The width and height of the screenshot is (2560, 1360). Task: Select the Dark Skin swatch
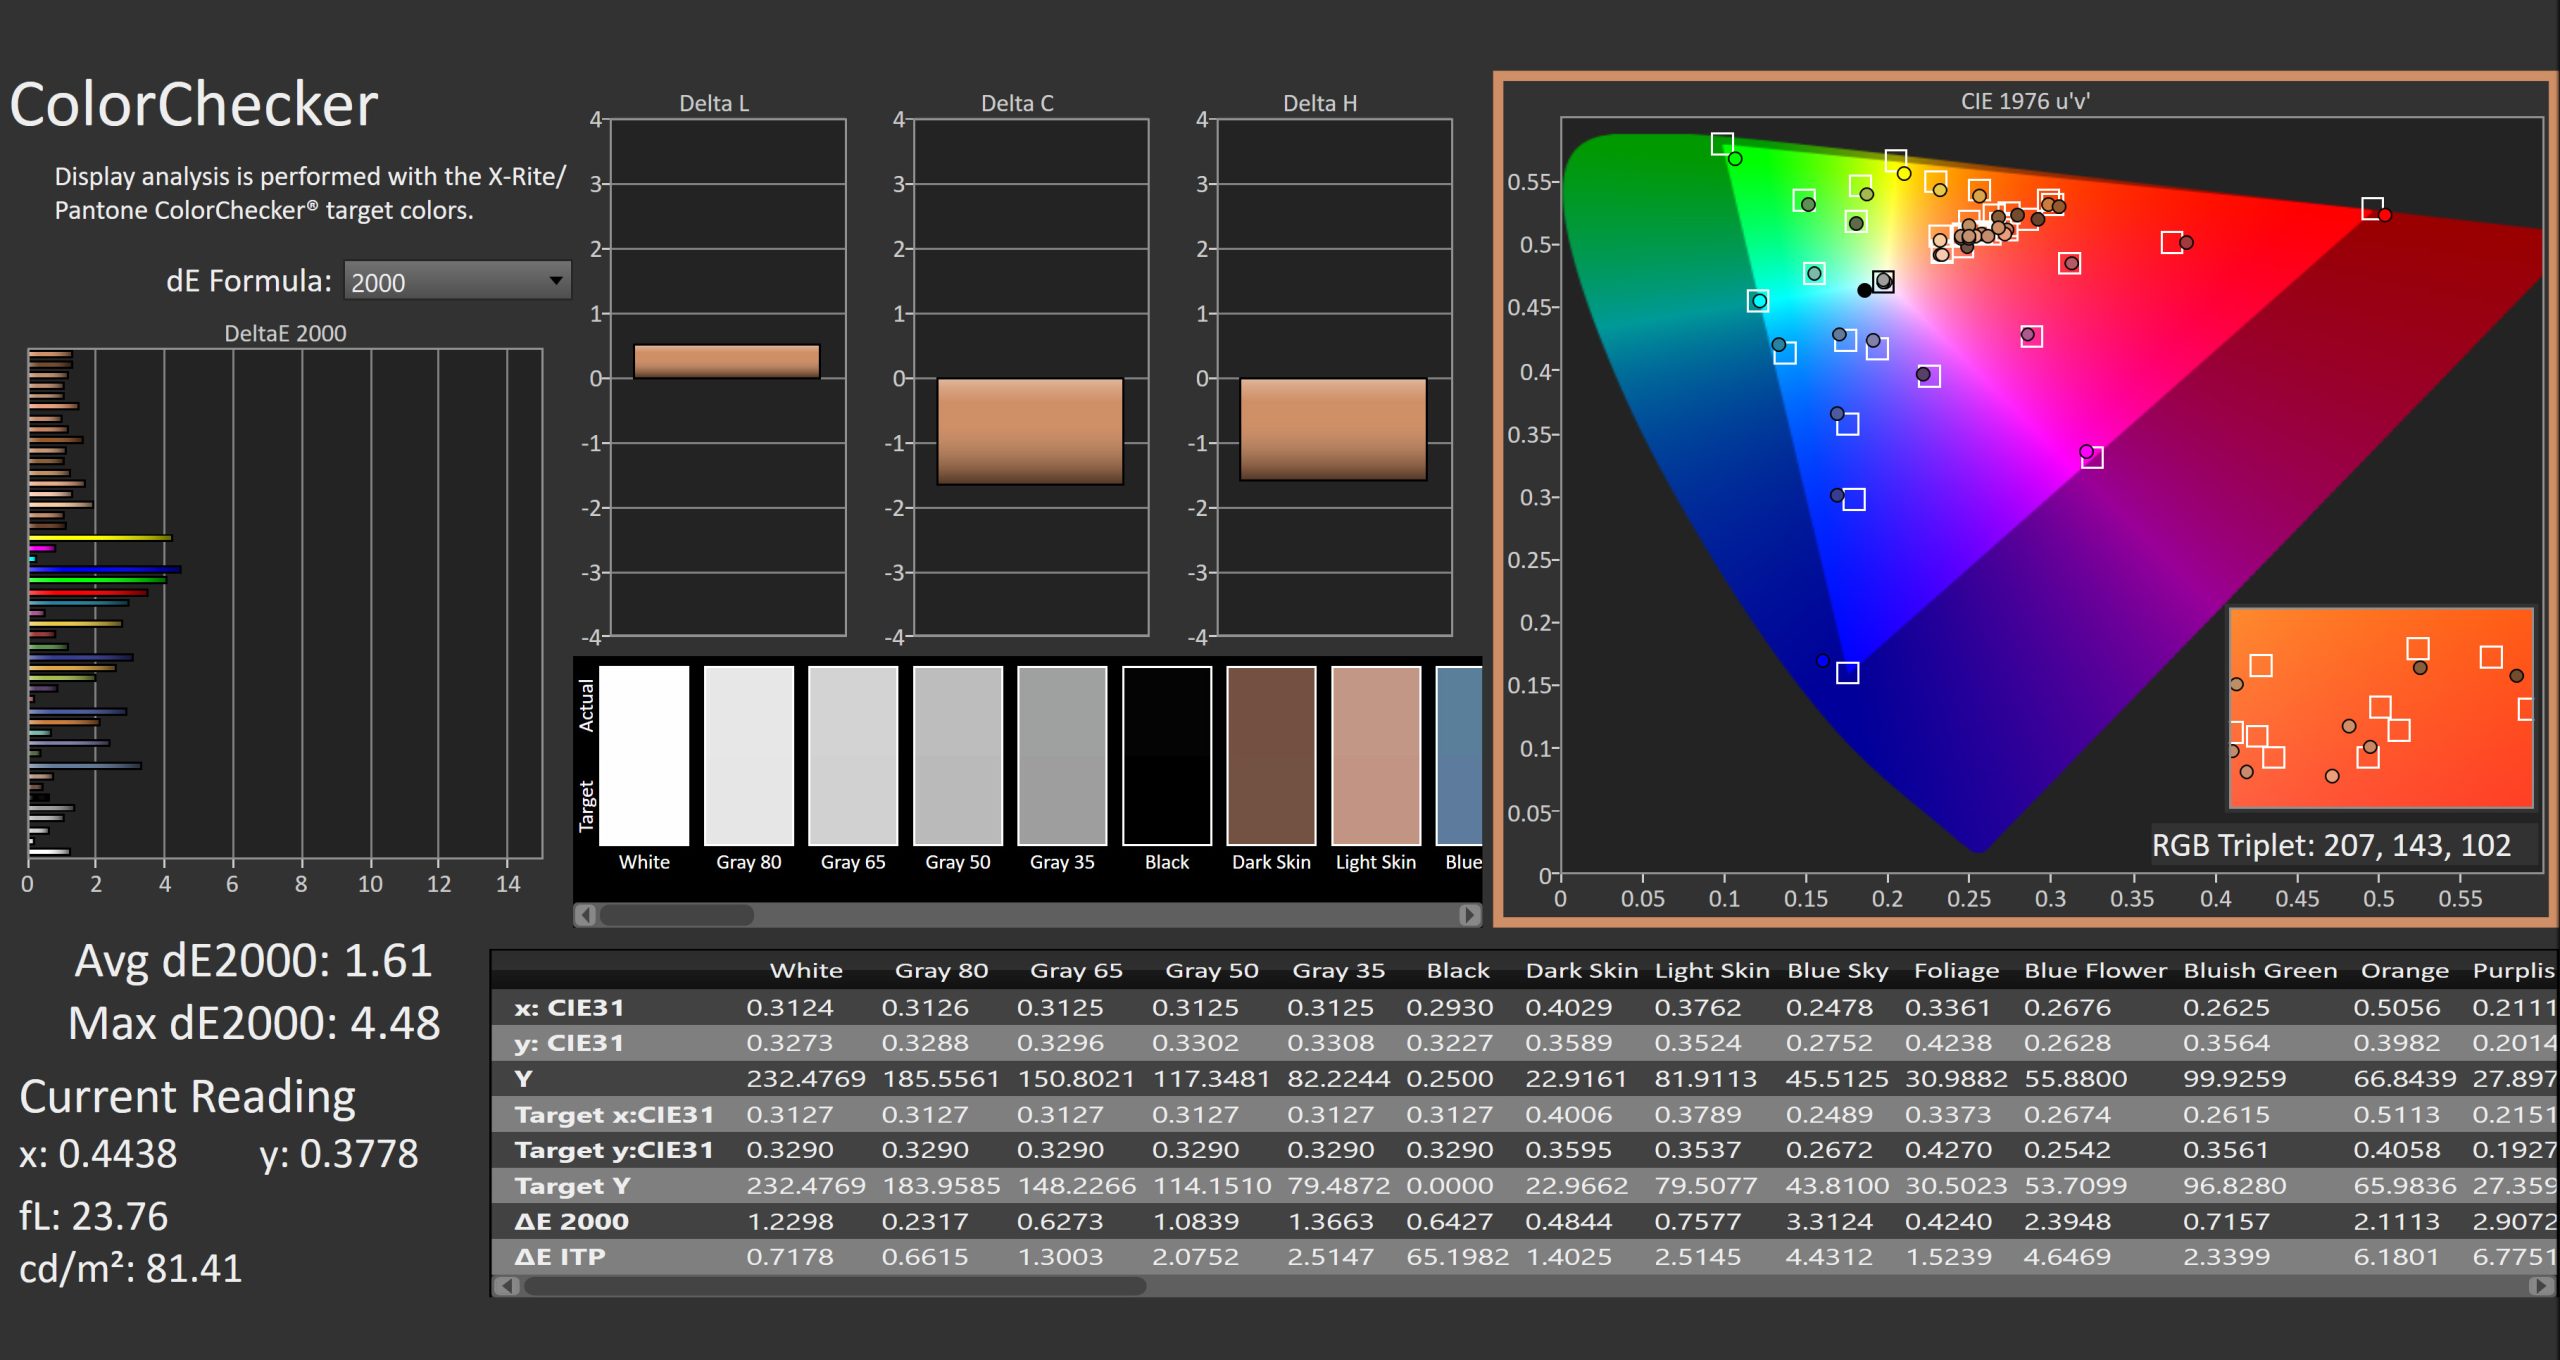click(x=1271, y=756)
